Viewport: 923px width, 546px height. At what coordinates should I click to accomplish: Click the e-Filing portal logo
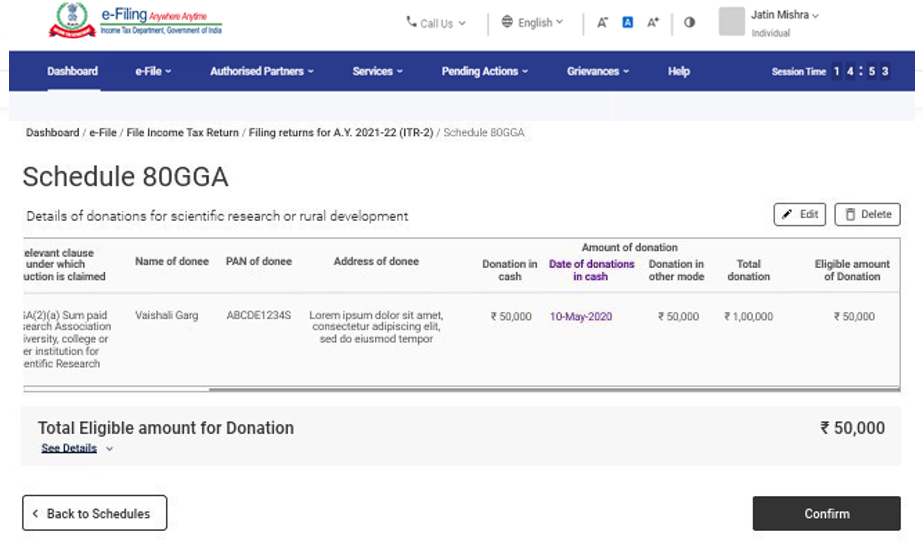[135, 22]
